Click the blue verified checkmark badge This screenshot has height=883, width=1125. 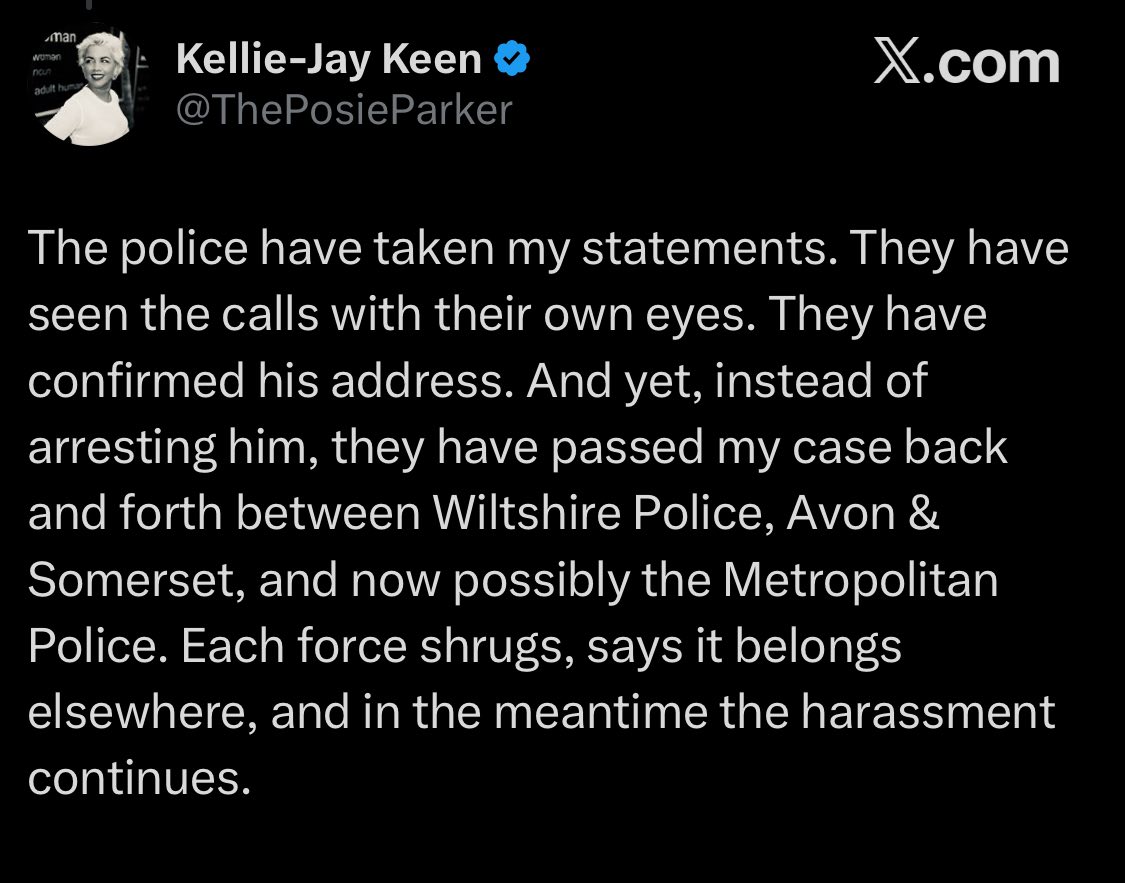coord(513,62)
